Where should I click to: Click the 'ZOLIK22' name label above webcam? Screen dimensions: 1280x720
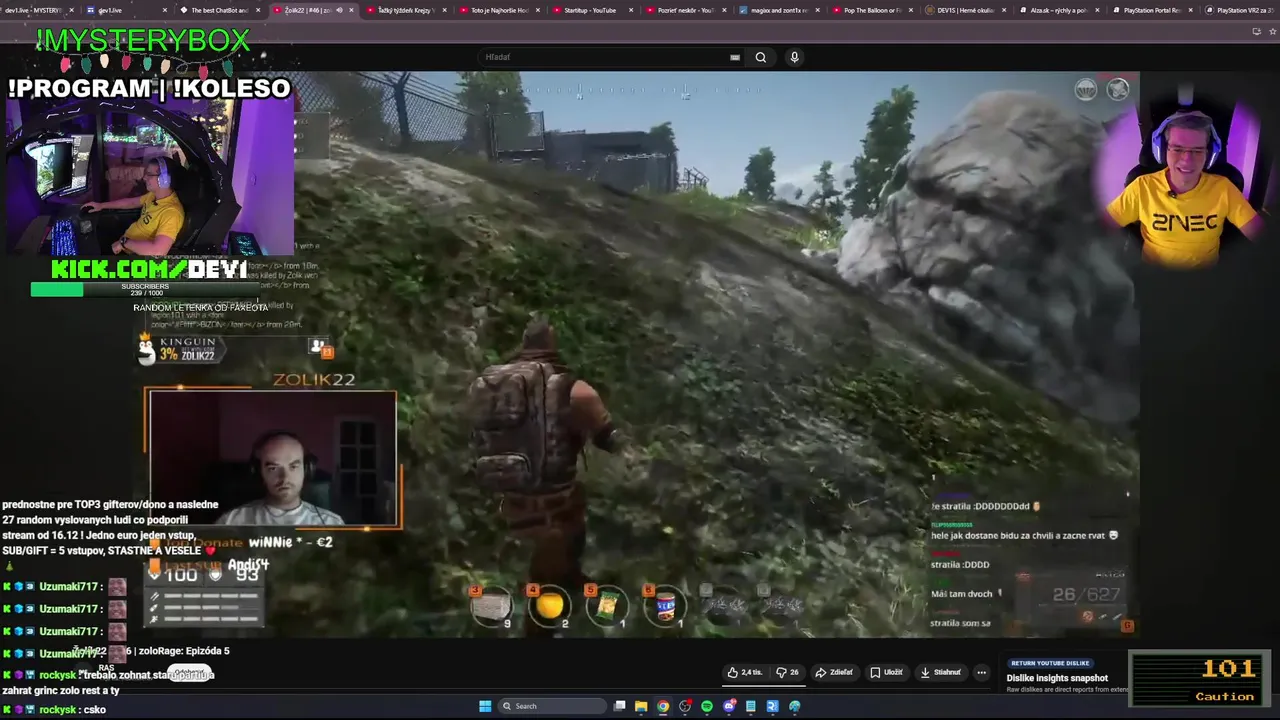point(314,380)
